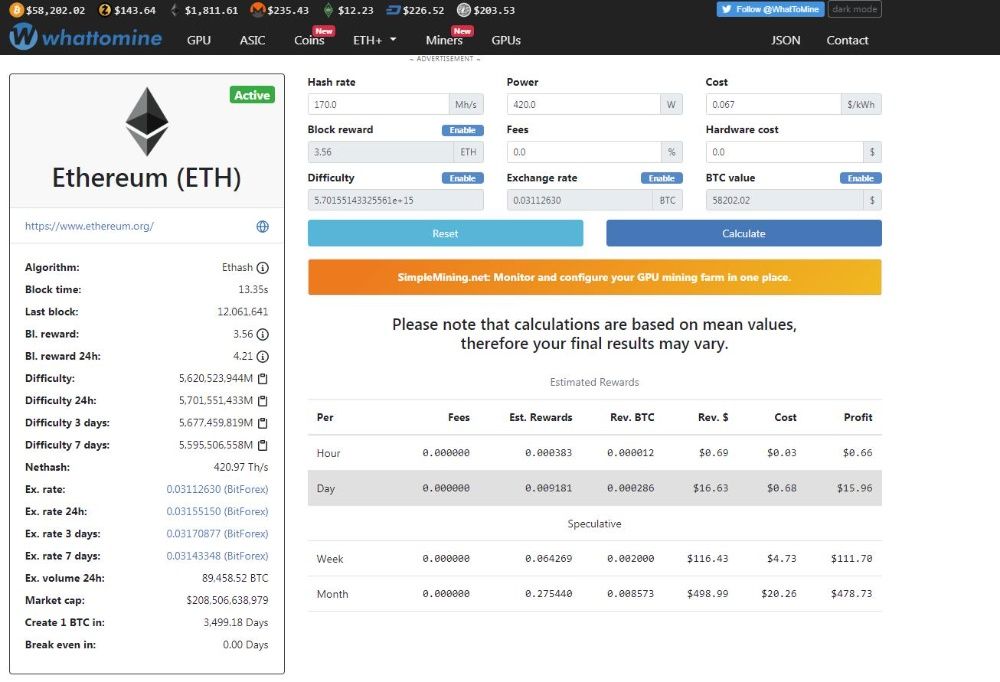
Task: Open the https://www.ethereum.org/ link
Action: [x=89, y=226]
